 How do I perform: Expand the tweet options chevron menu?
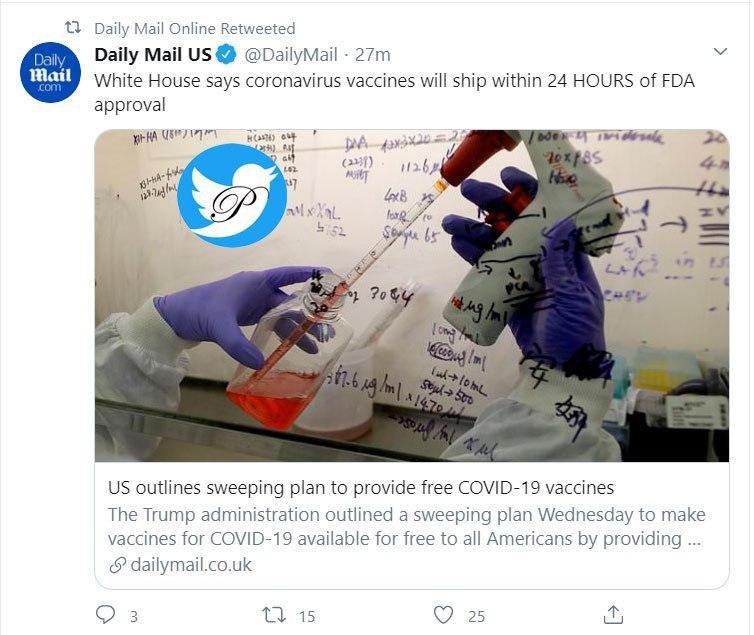pyautogui.click(x=720, y=51)
